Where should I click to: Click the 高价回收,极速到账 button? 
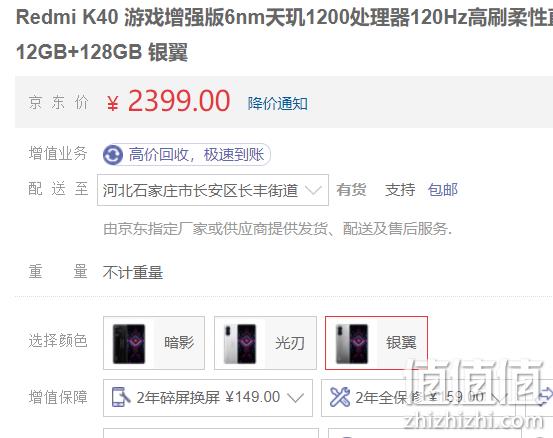pyautogui.click(x=186, y=154)
